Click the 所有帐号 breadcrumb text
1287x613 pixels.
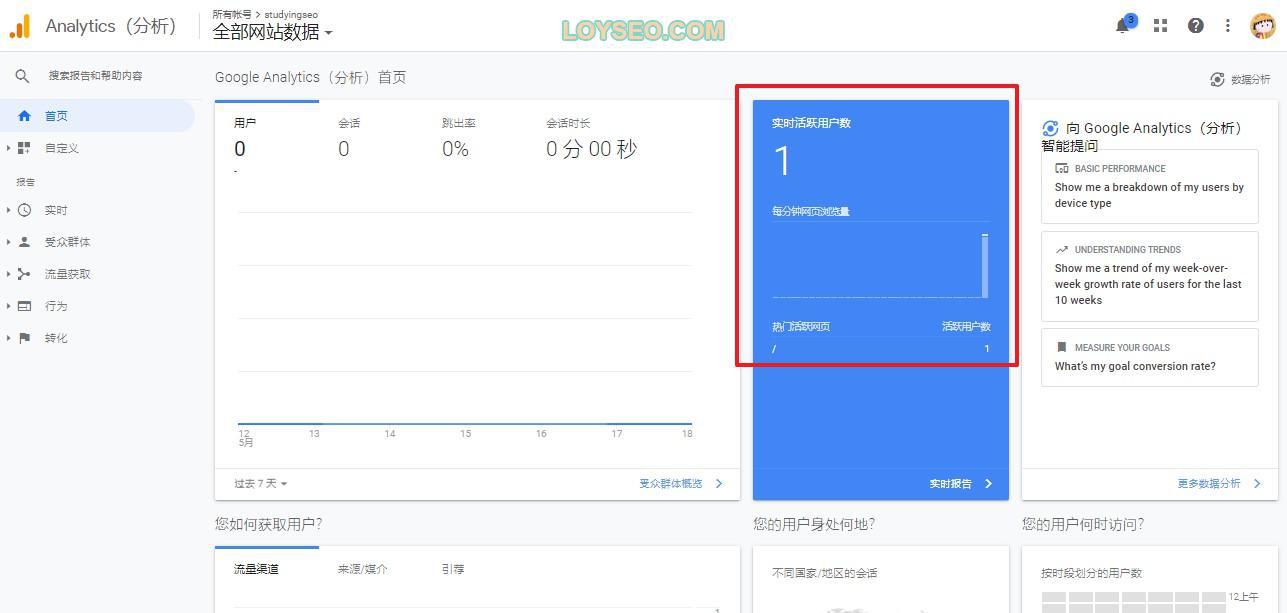[x=231, y=14]
